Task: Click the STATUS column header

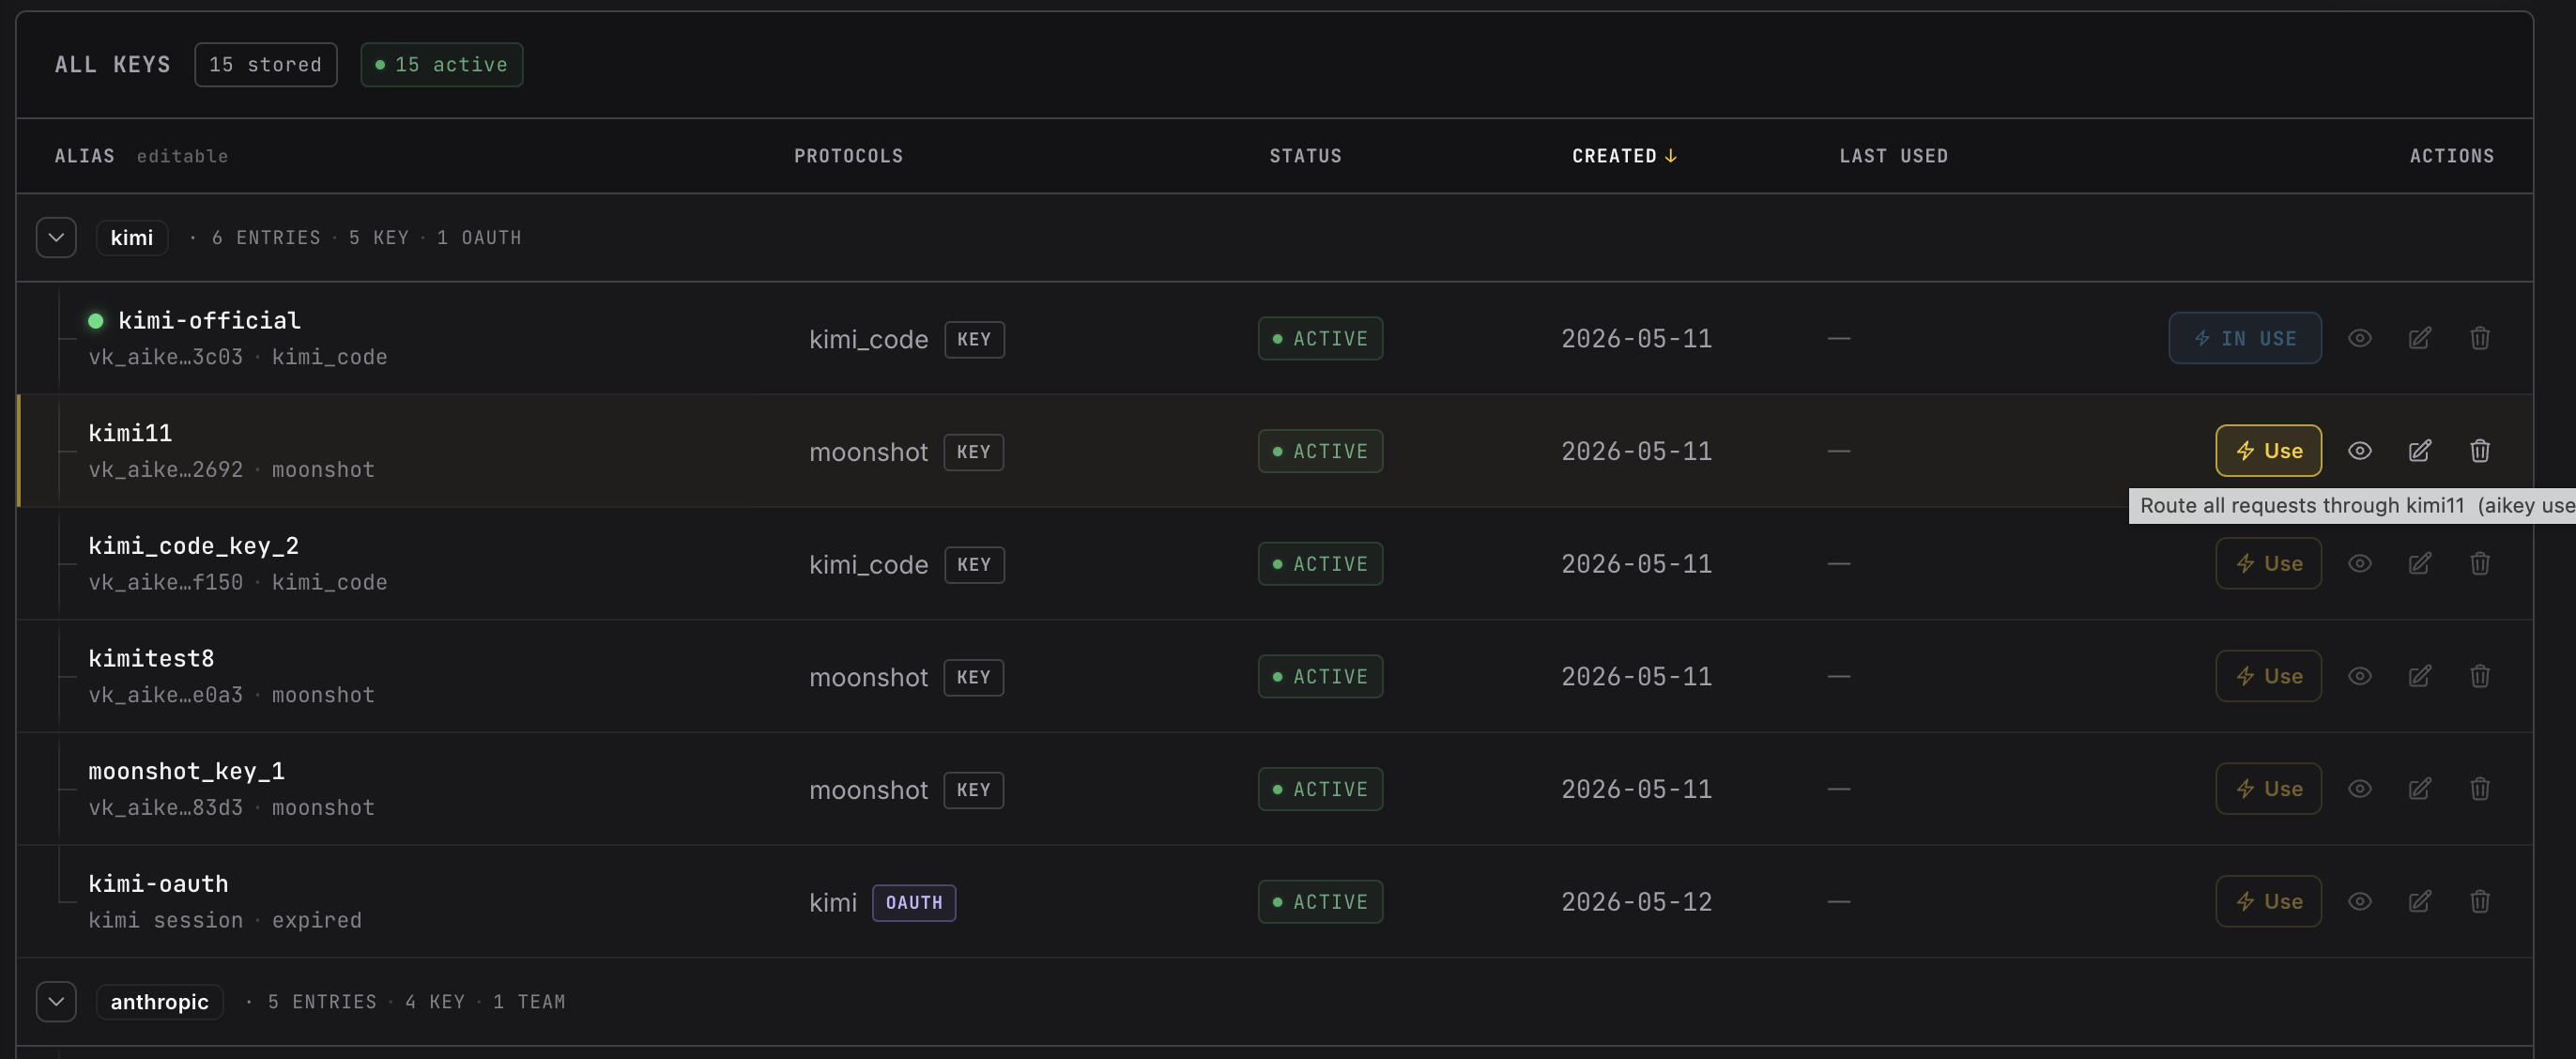Action: pyautogui.click(x=1306, y=156)
